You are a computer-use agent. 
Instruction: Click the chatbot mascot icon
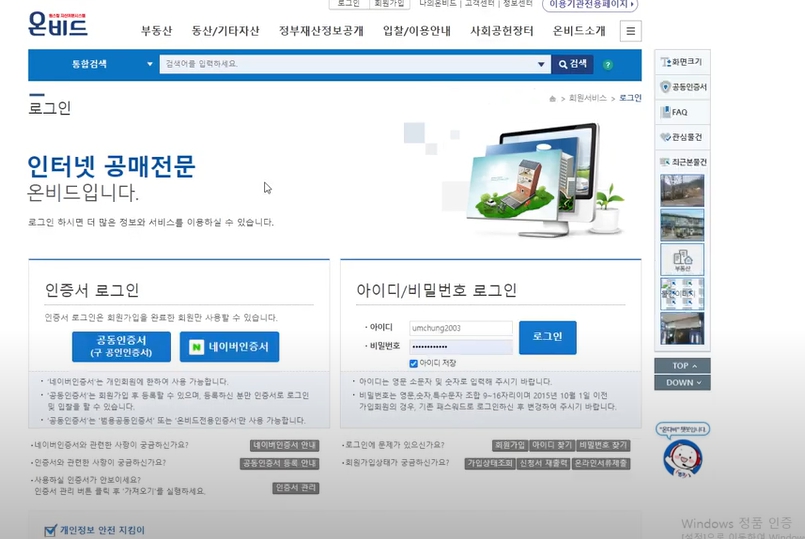pos(683,458)
